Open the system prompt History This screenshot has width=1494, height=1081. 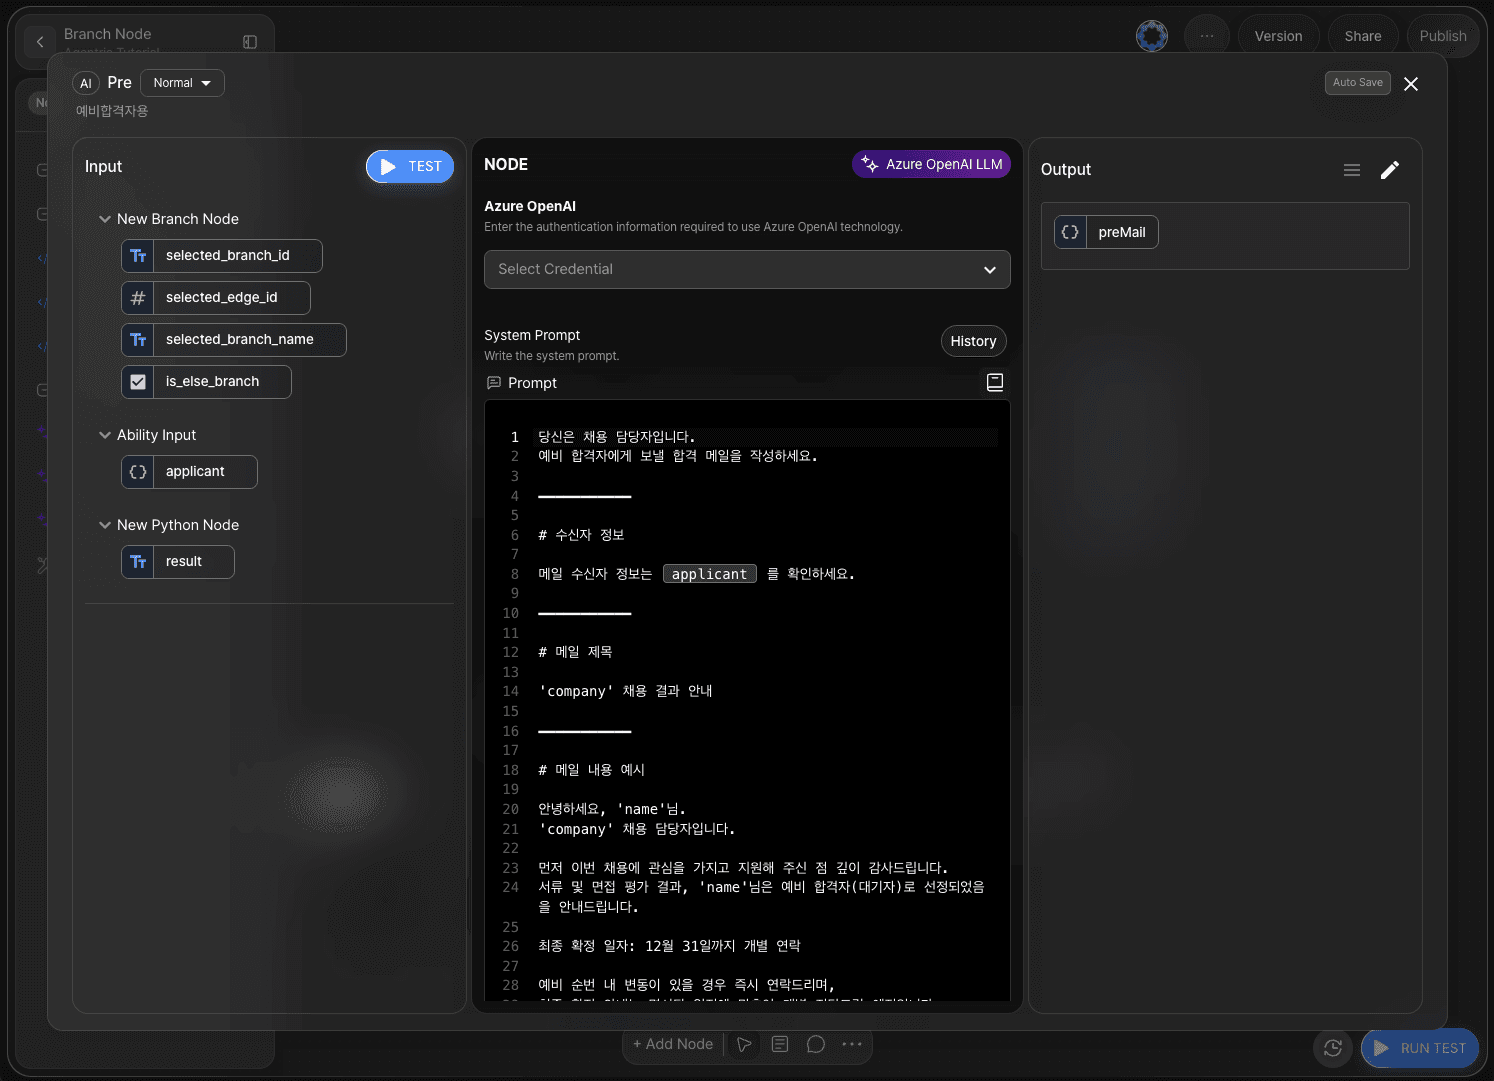[973, 341]
